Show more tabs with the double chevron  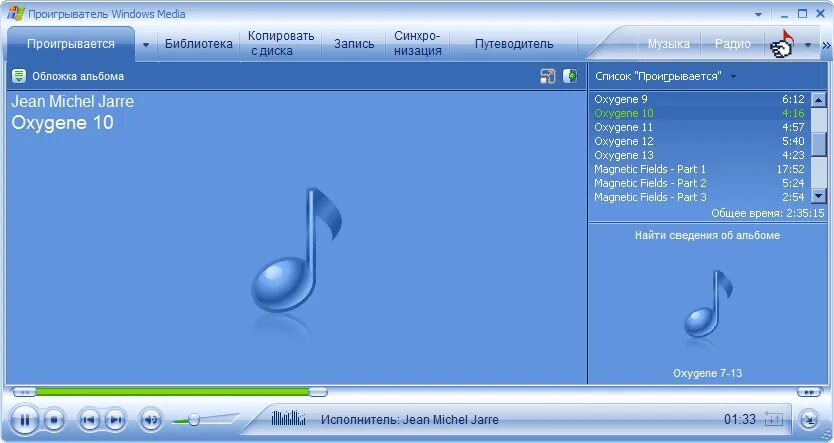point(826,46)
